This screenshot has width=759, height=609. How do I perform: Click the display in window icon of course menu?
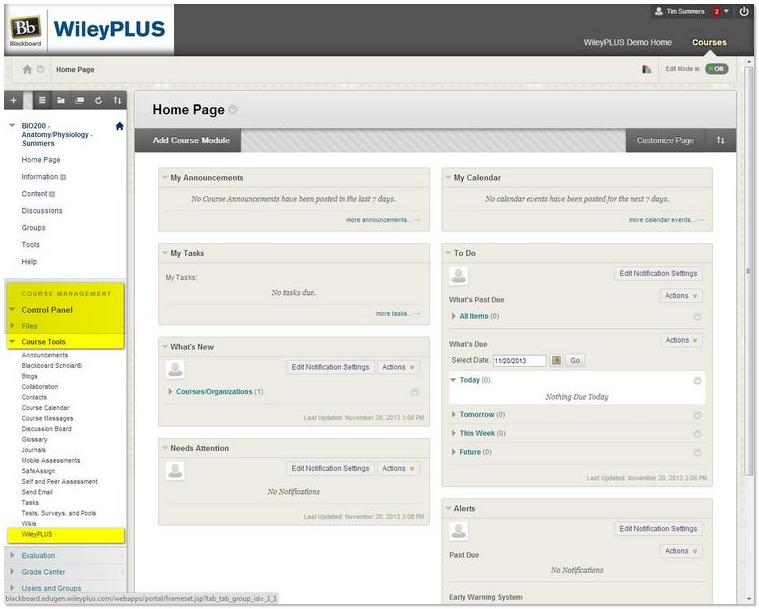point(80,100)
